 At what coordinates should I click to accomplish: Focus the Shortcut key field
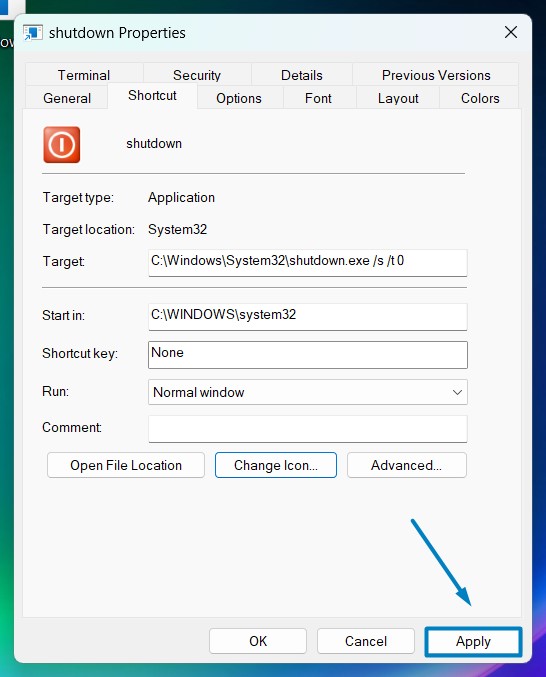[308, 355]
